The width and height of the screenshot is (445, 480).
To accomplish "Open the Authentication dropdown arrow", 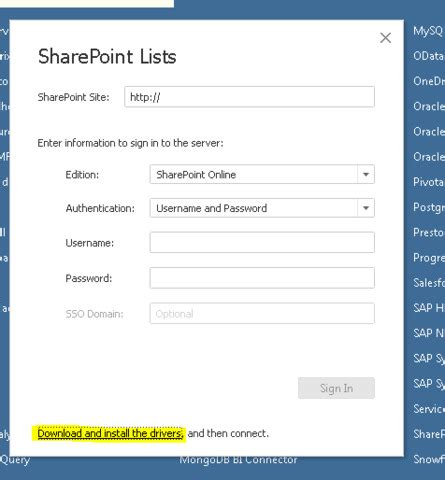I will coord(366,208).
